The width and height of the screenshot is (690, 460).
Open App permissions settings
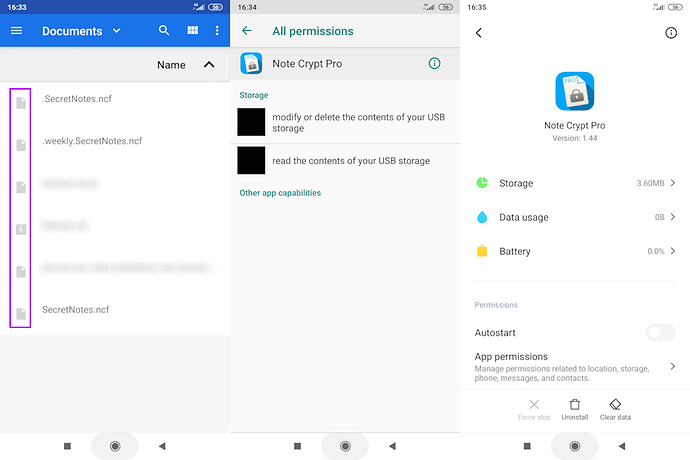[575, 367]
